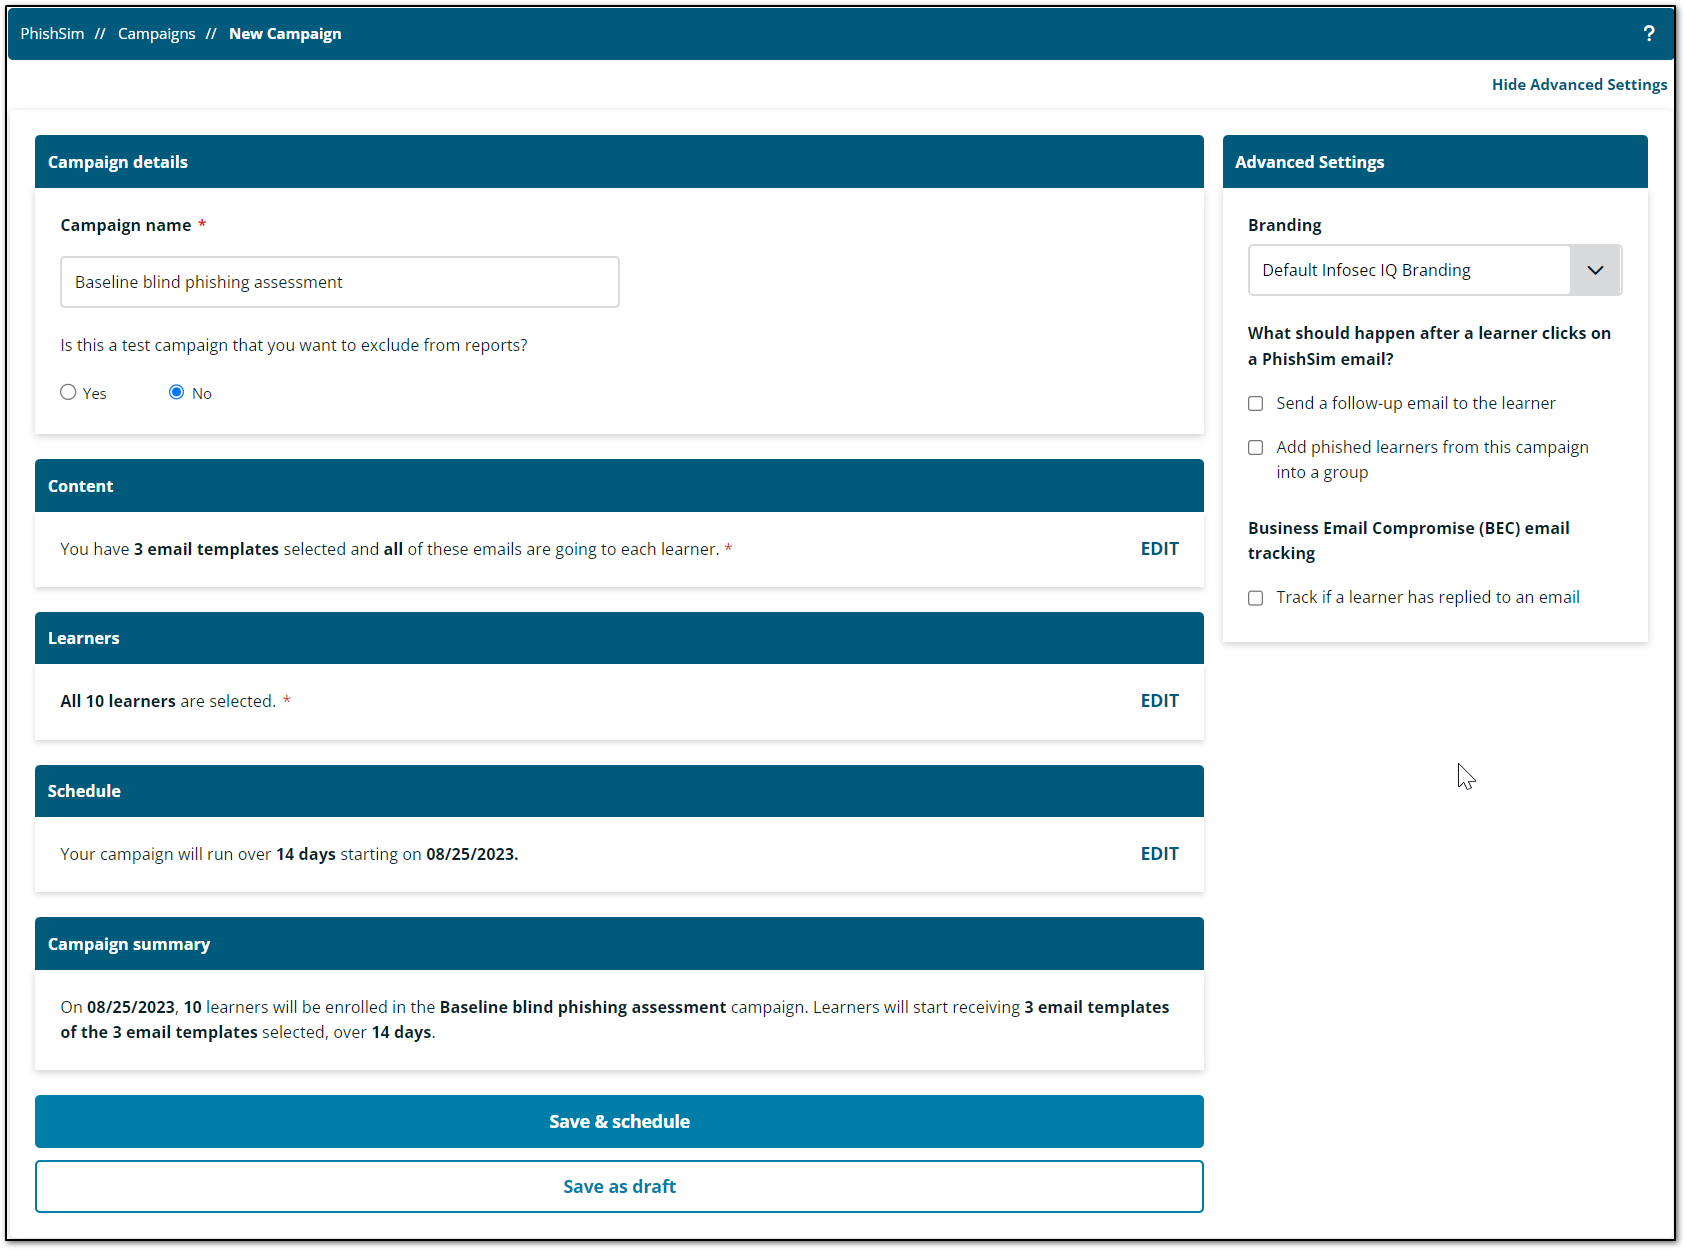The height and width of the screenshot is (1250, 1685).
Task: Select the Yes test campaign radio button
Action: click(x=68, y=392)
